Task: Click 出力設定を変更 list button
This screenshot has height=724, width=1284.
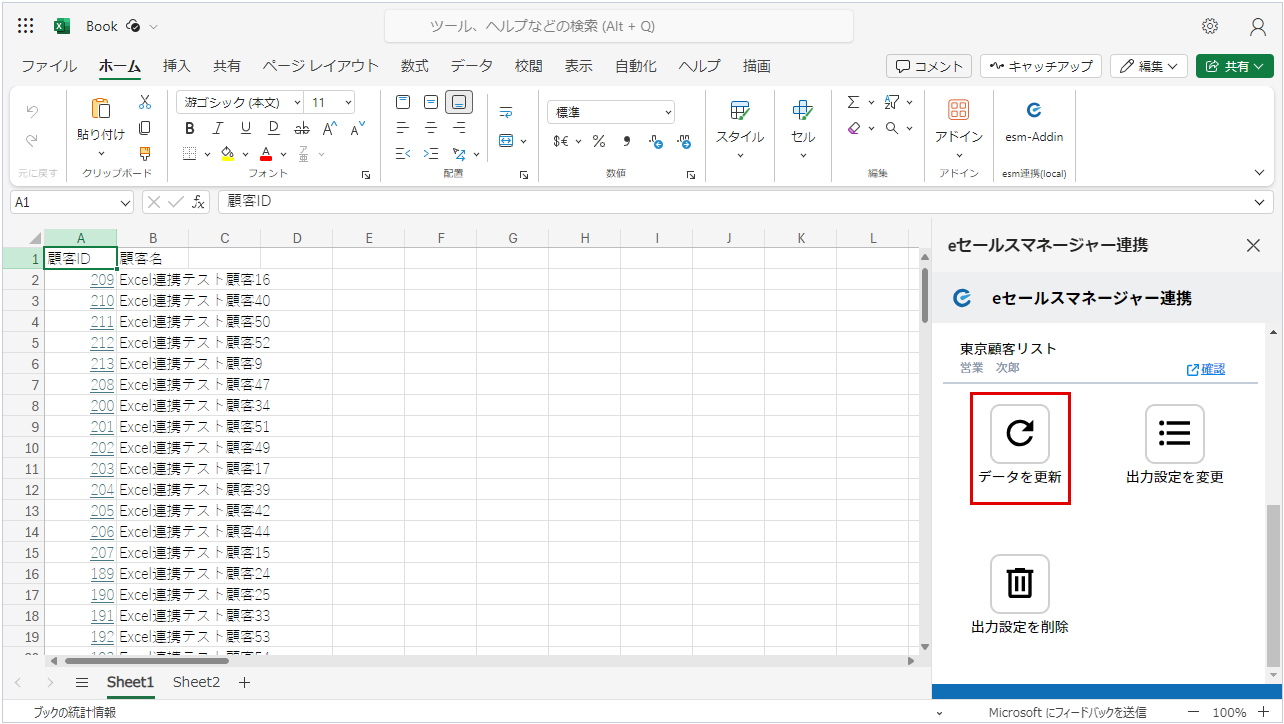Action: pyautogui.click(x=1175, y=446)
